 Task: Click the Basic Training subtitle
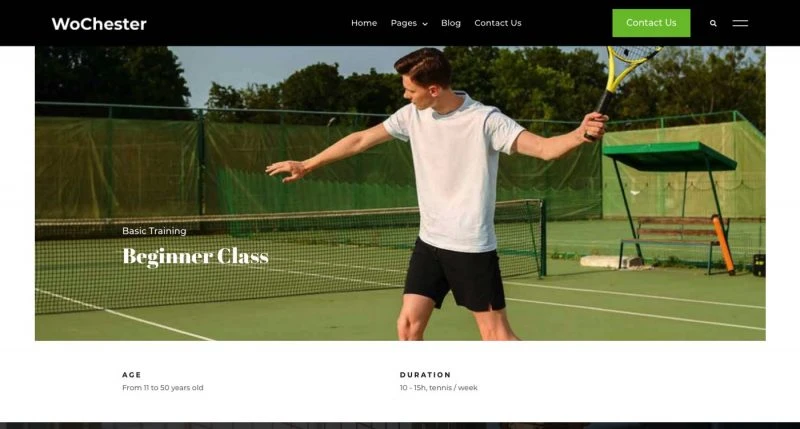click(154, 231)
